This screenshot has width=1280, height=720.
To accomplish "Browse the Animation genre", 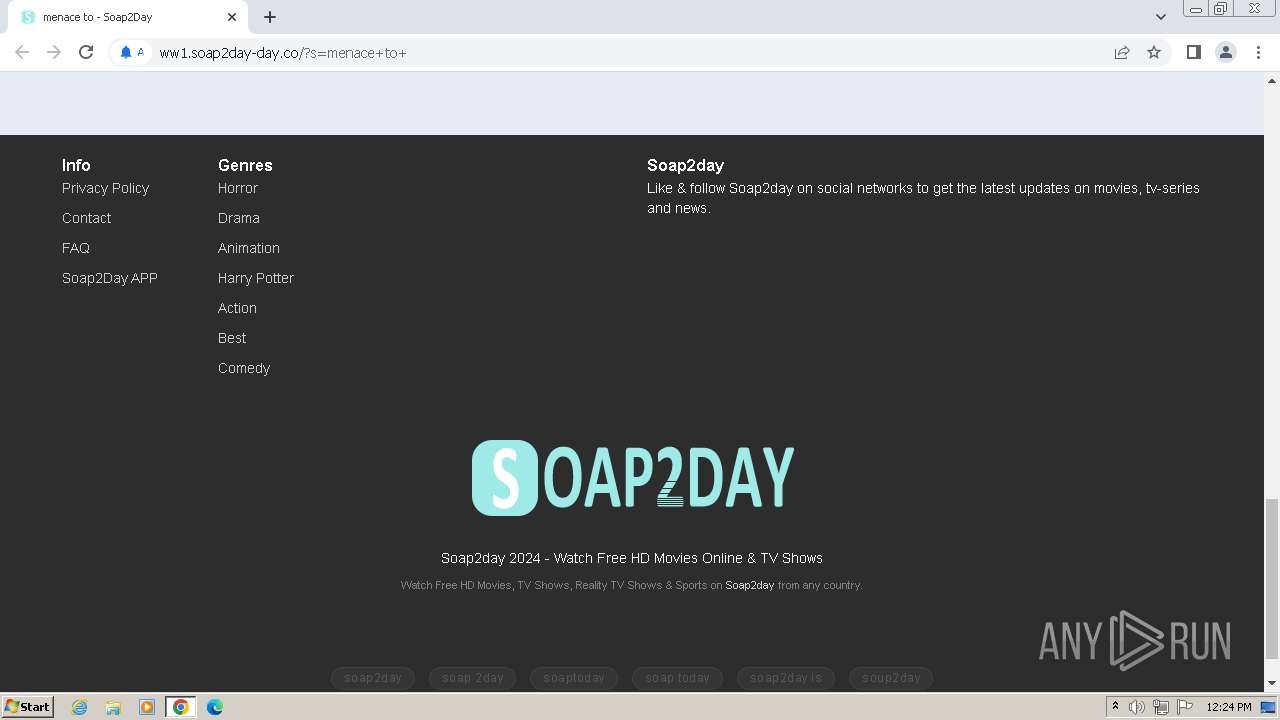I will click(x=249, y=248).
